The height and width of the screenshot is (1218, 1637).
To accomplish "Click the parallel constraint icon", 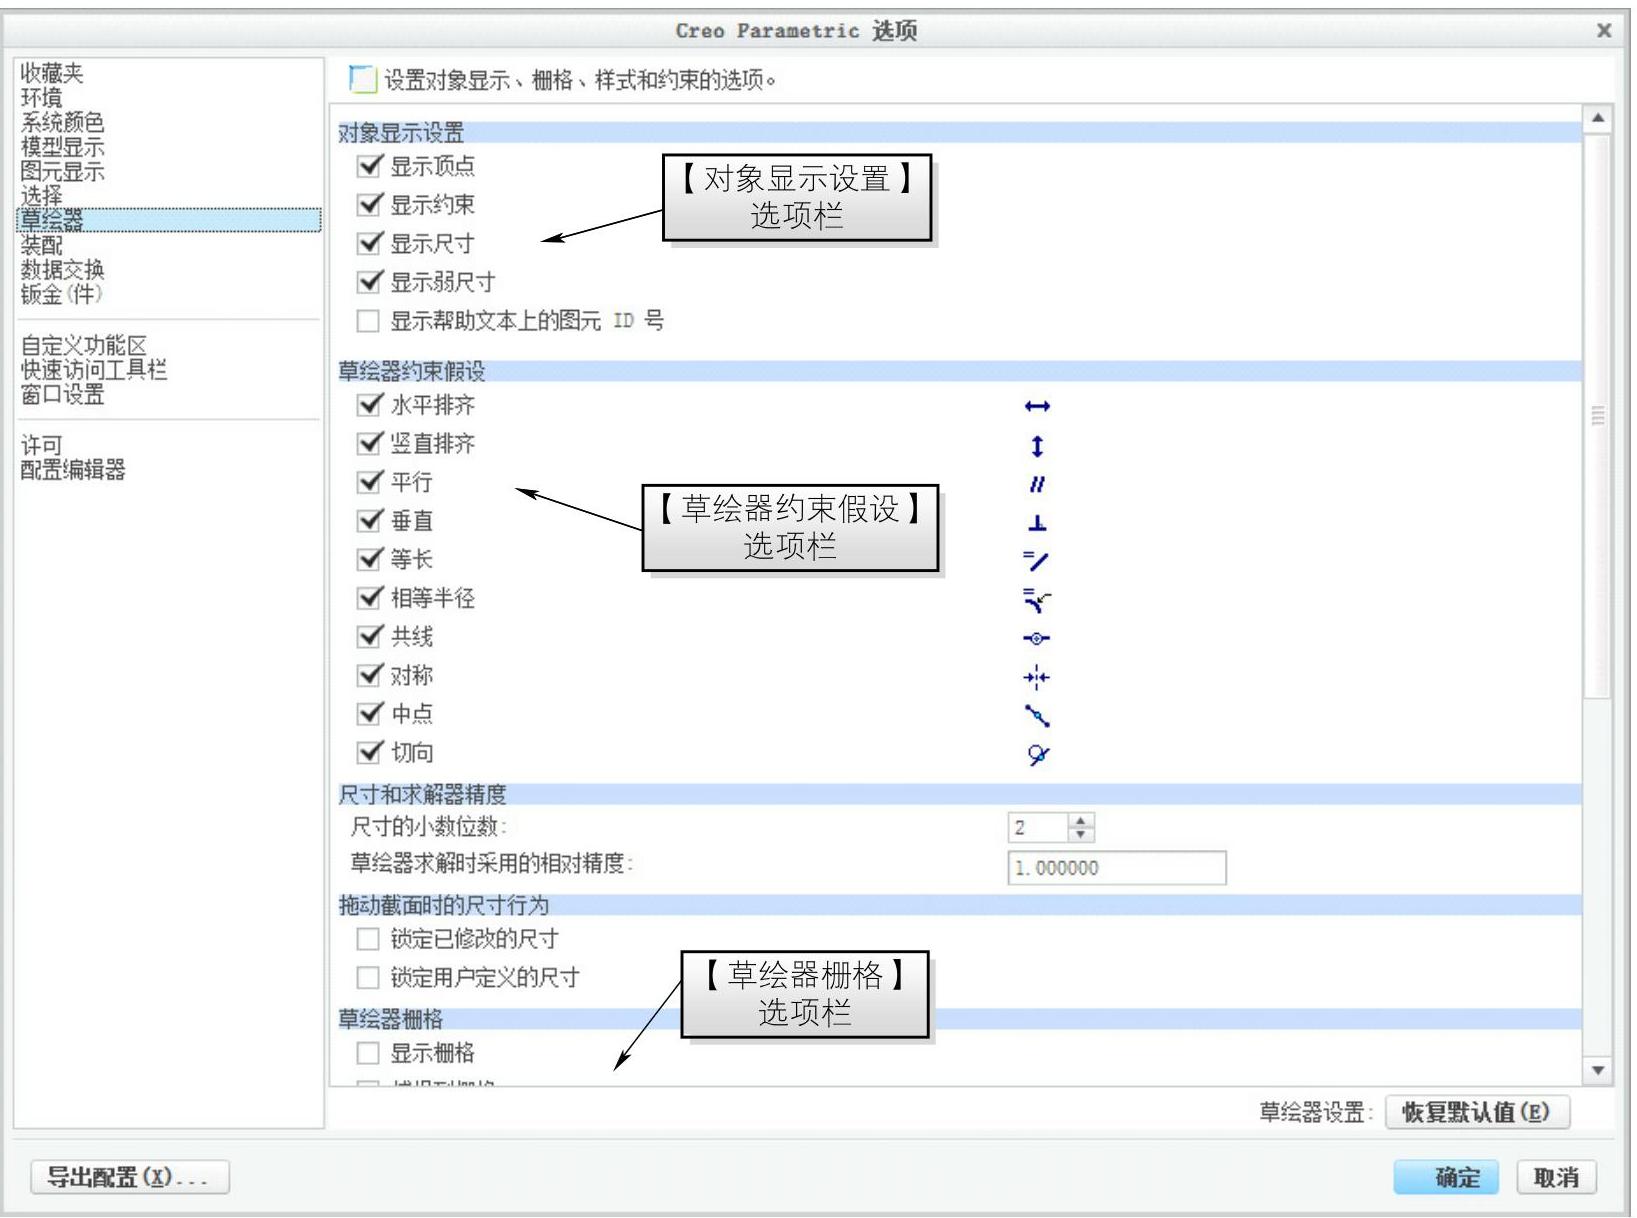I will (x=1037, y=484).
